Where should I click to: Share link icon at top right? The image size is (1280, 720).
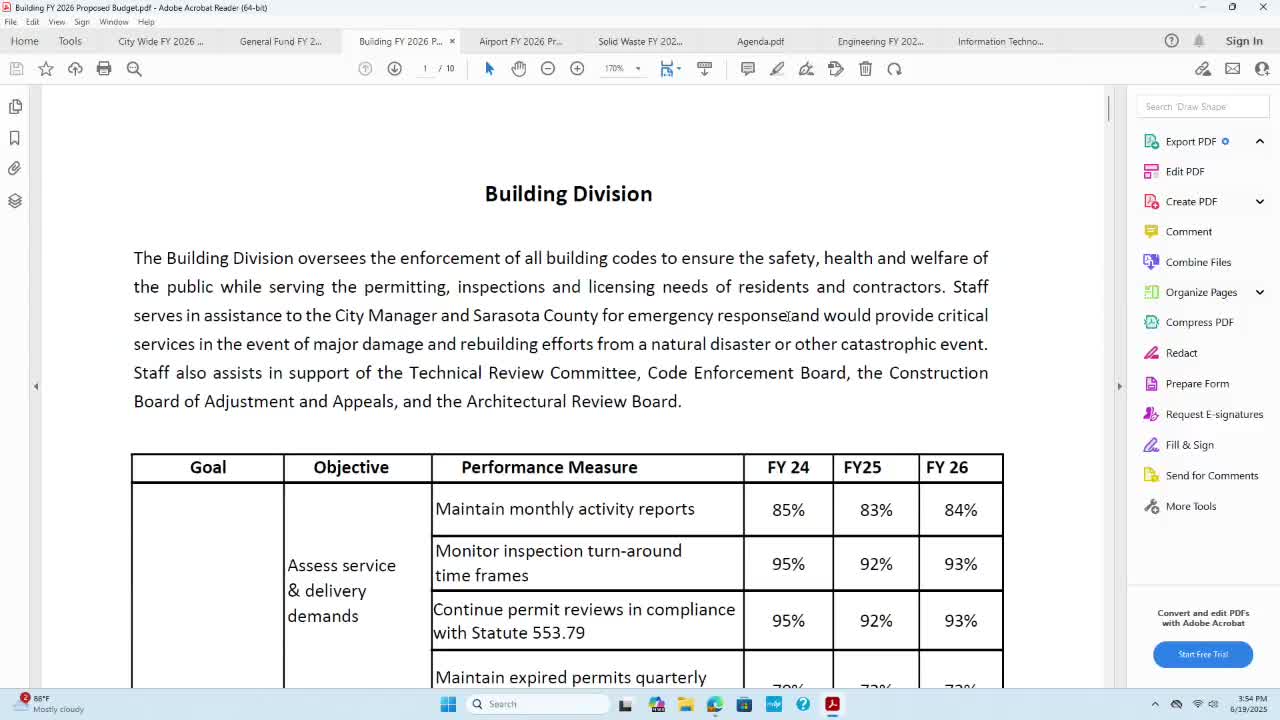(1203, 69)
